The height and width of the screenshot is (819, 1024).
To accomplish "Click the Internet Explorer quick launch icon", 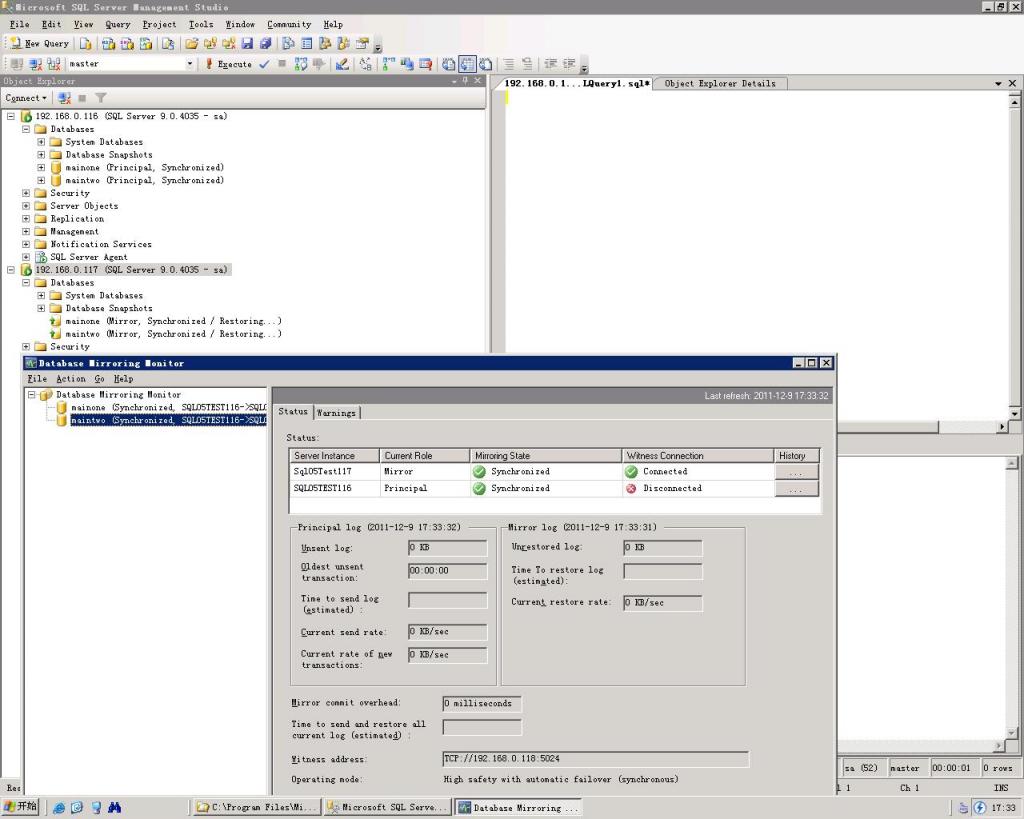I will [x=59, y=808].
